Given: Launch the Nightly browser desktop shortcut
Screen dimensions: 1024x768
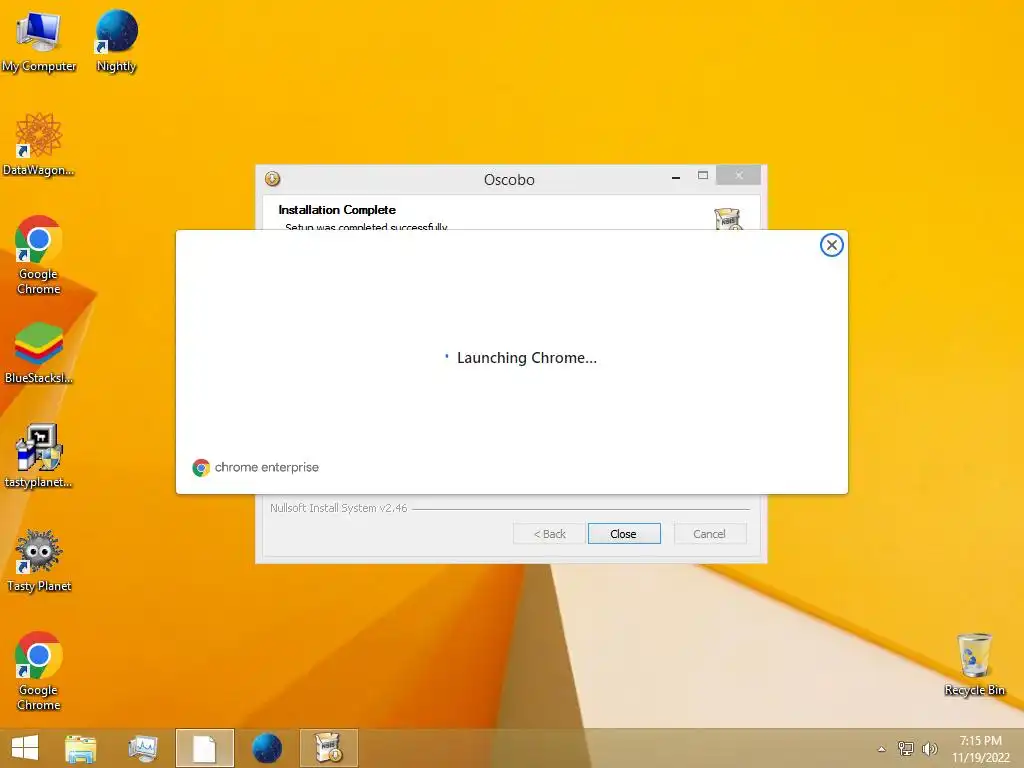Looking at the screenshot, I should tap(116, 40).
